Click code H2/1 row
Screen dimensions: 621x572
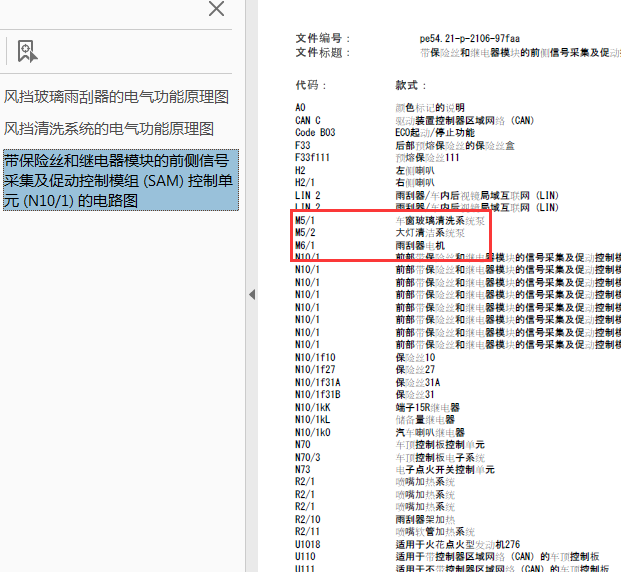(305, 183)
